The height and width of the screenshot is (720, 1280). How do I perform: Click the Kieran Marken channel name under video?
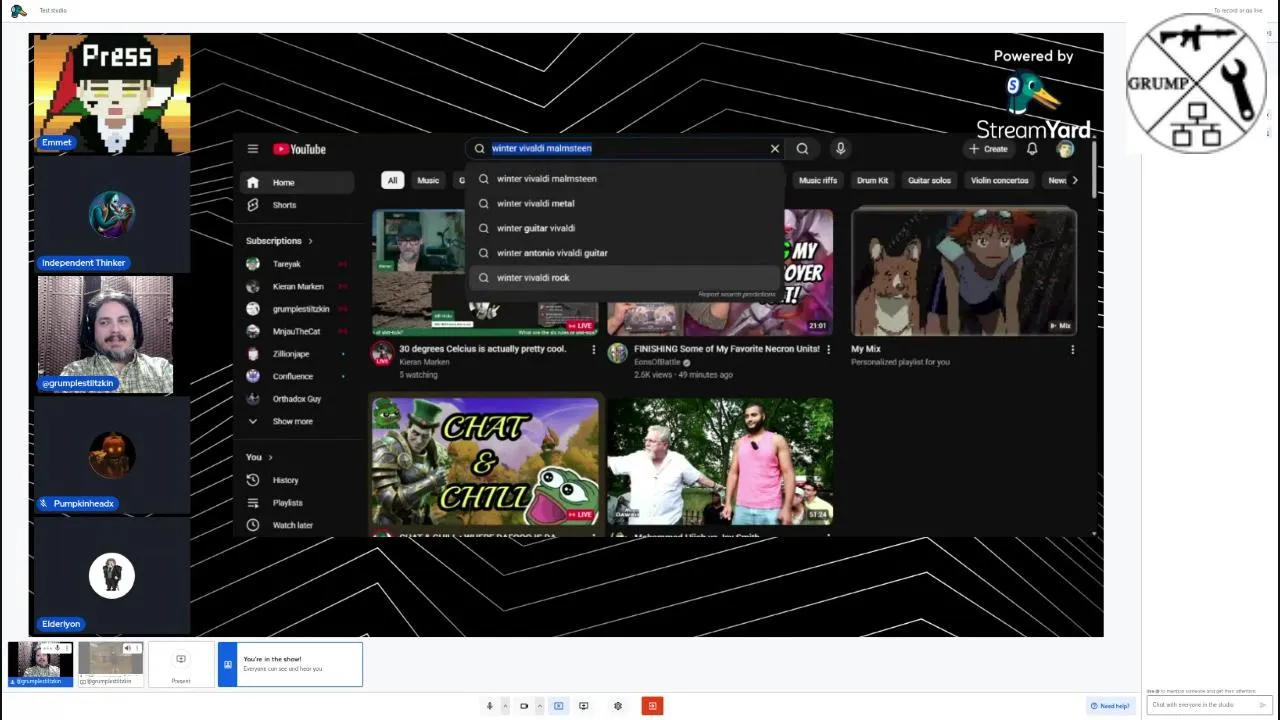point(424,362)
